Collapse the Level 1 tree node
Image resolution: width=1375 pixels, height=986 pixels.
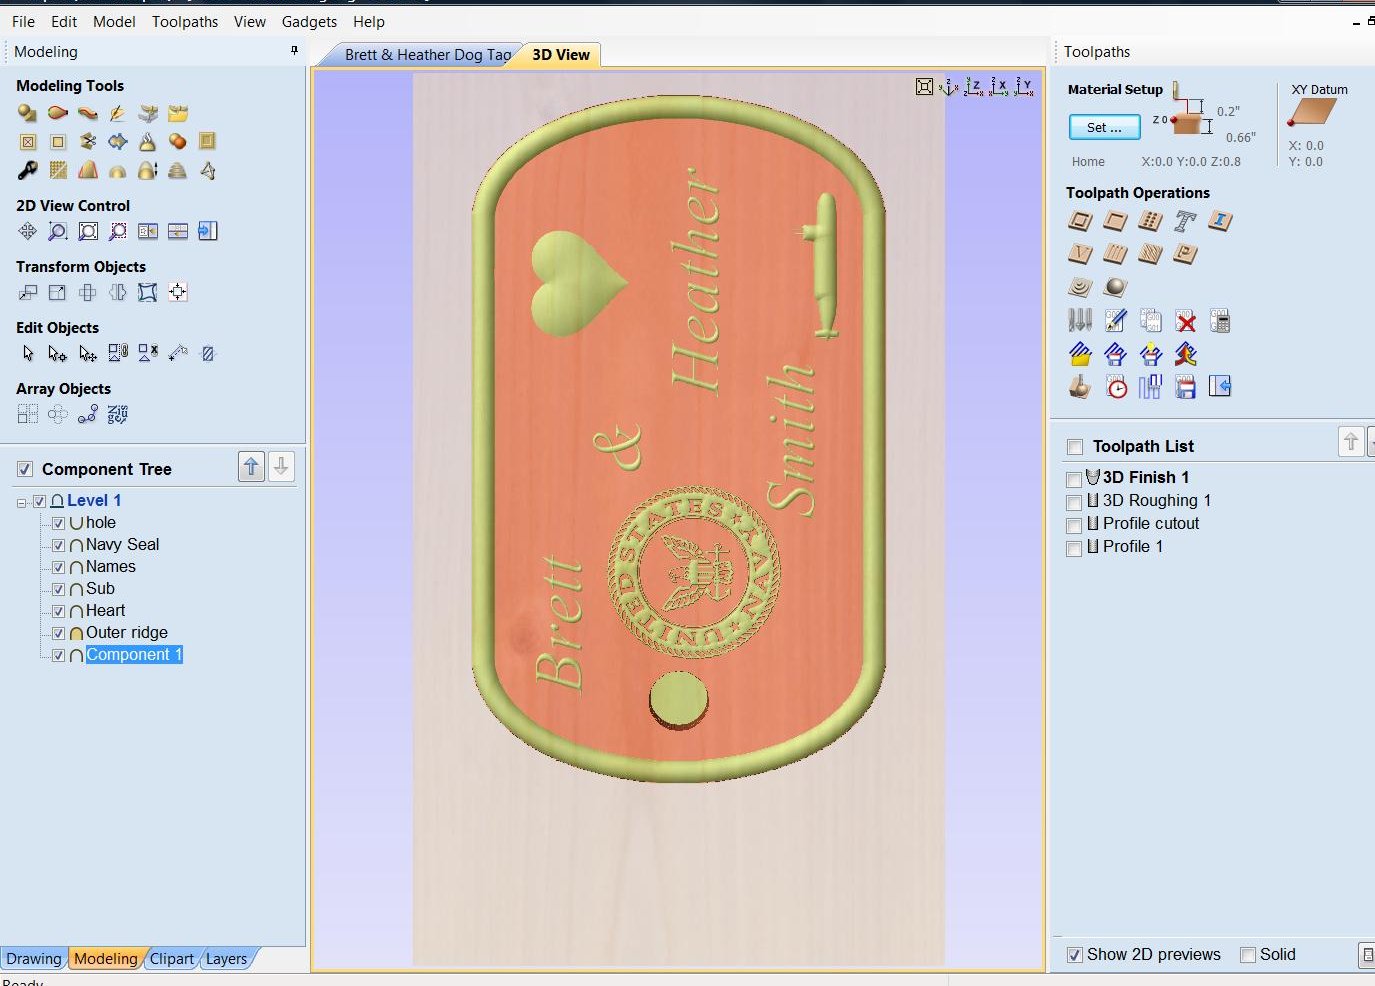(x=22, y=502)
